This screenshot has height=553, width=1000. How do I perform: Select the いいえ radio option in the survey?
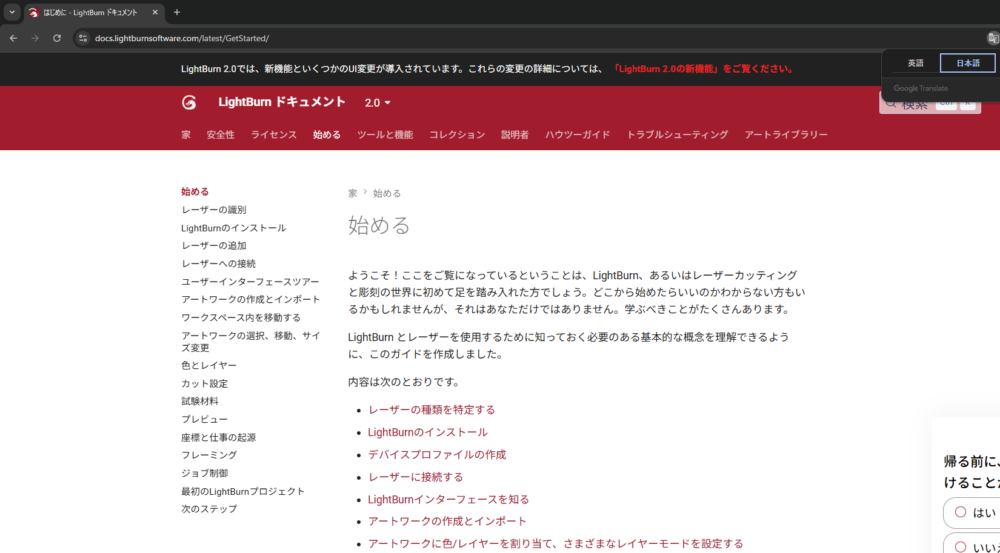pos(960,546)
